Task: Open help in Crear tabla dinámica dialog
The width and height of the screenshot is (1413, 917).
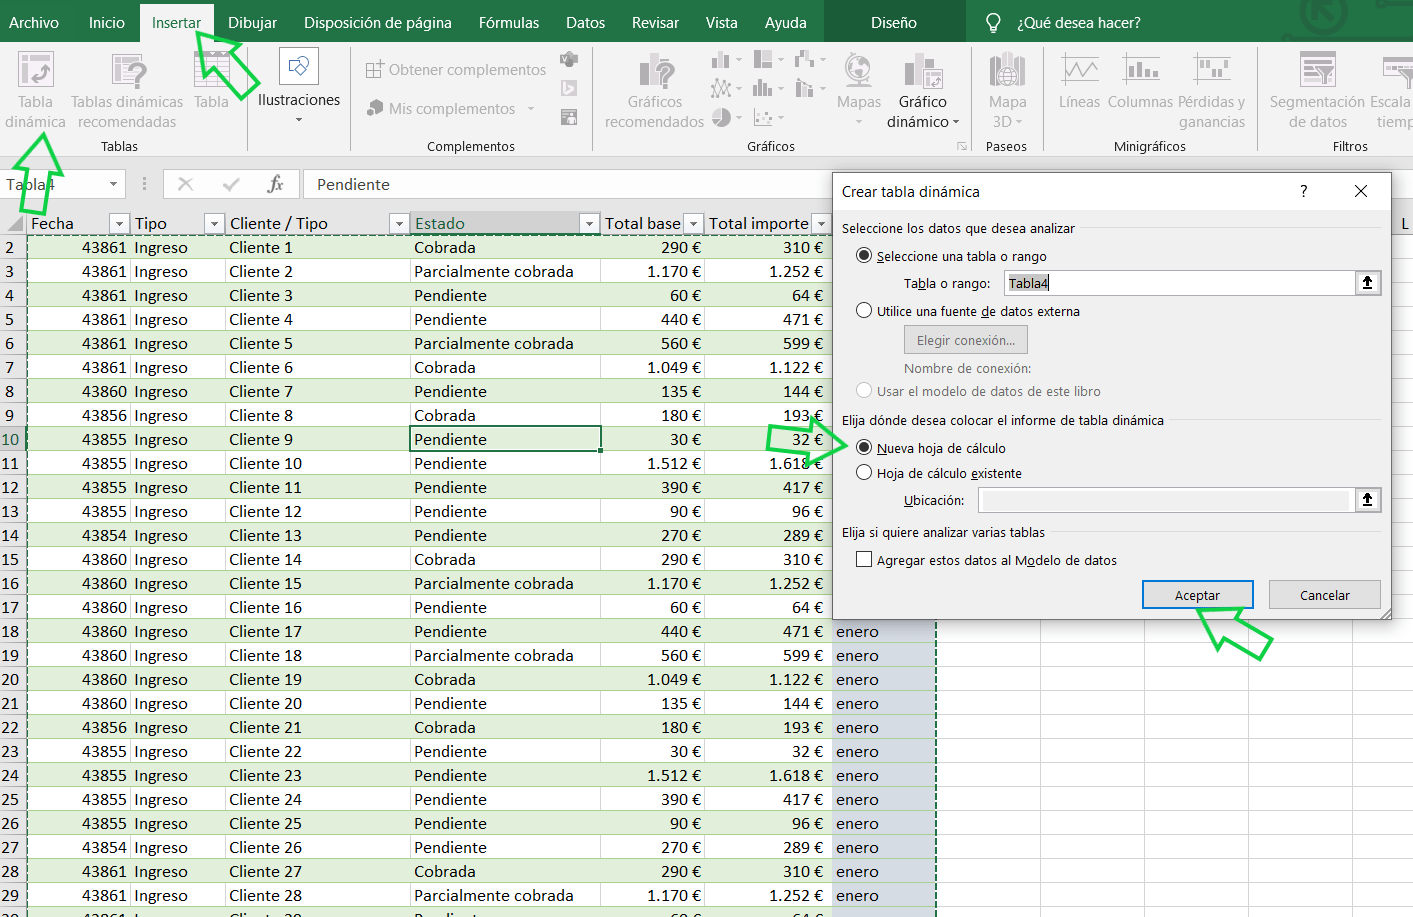Action: (1303, 191)
